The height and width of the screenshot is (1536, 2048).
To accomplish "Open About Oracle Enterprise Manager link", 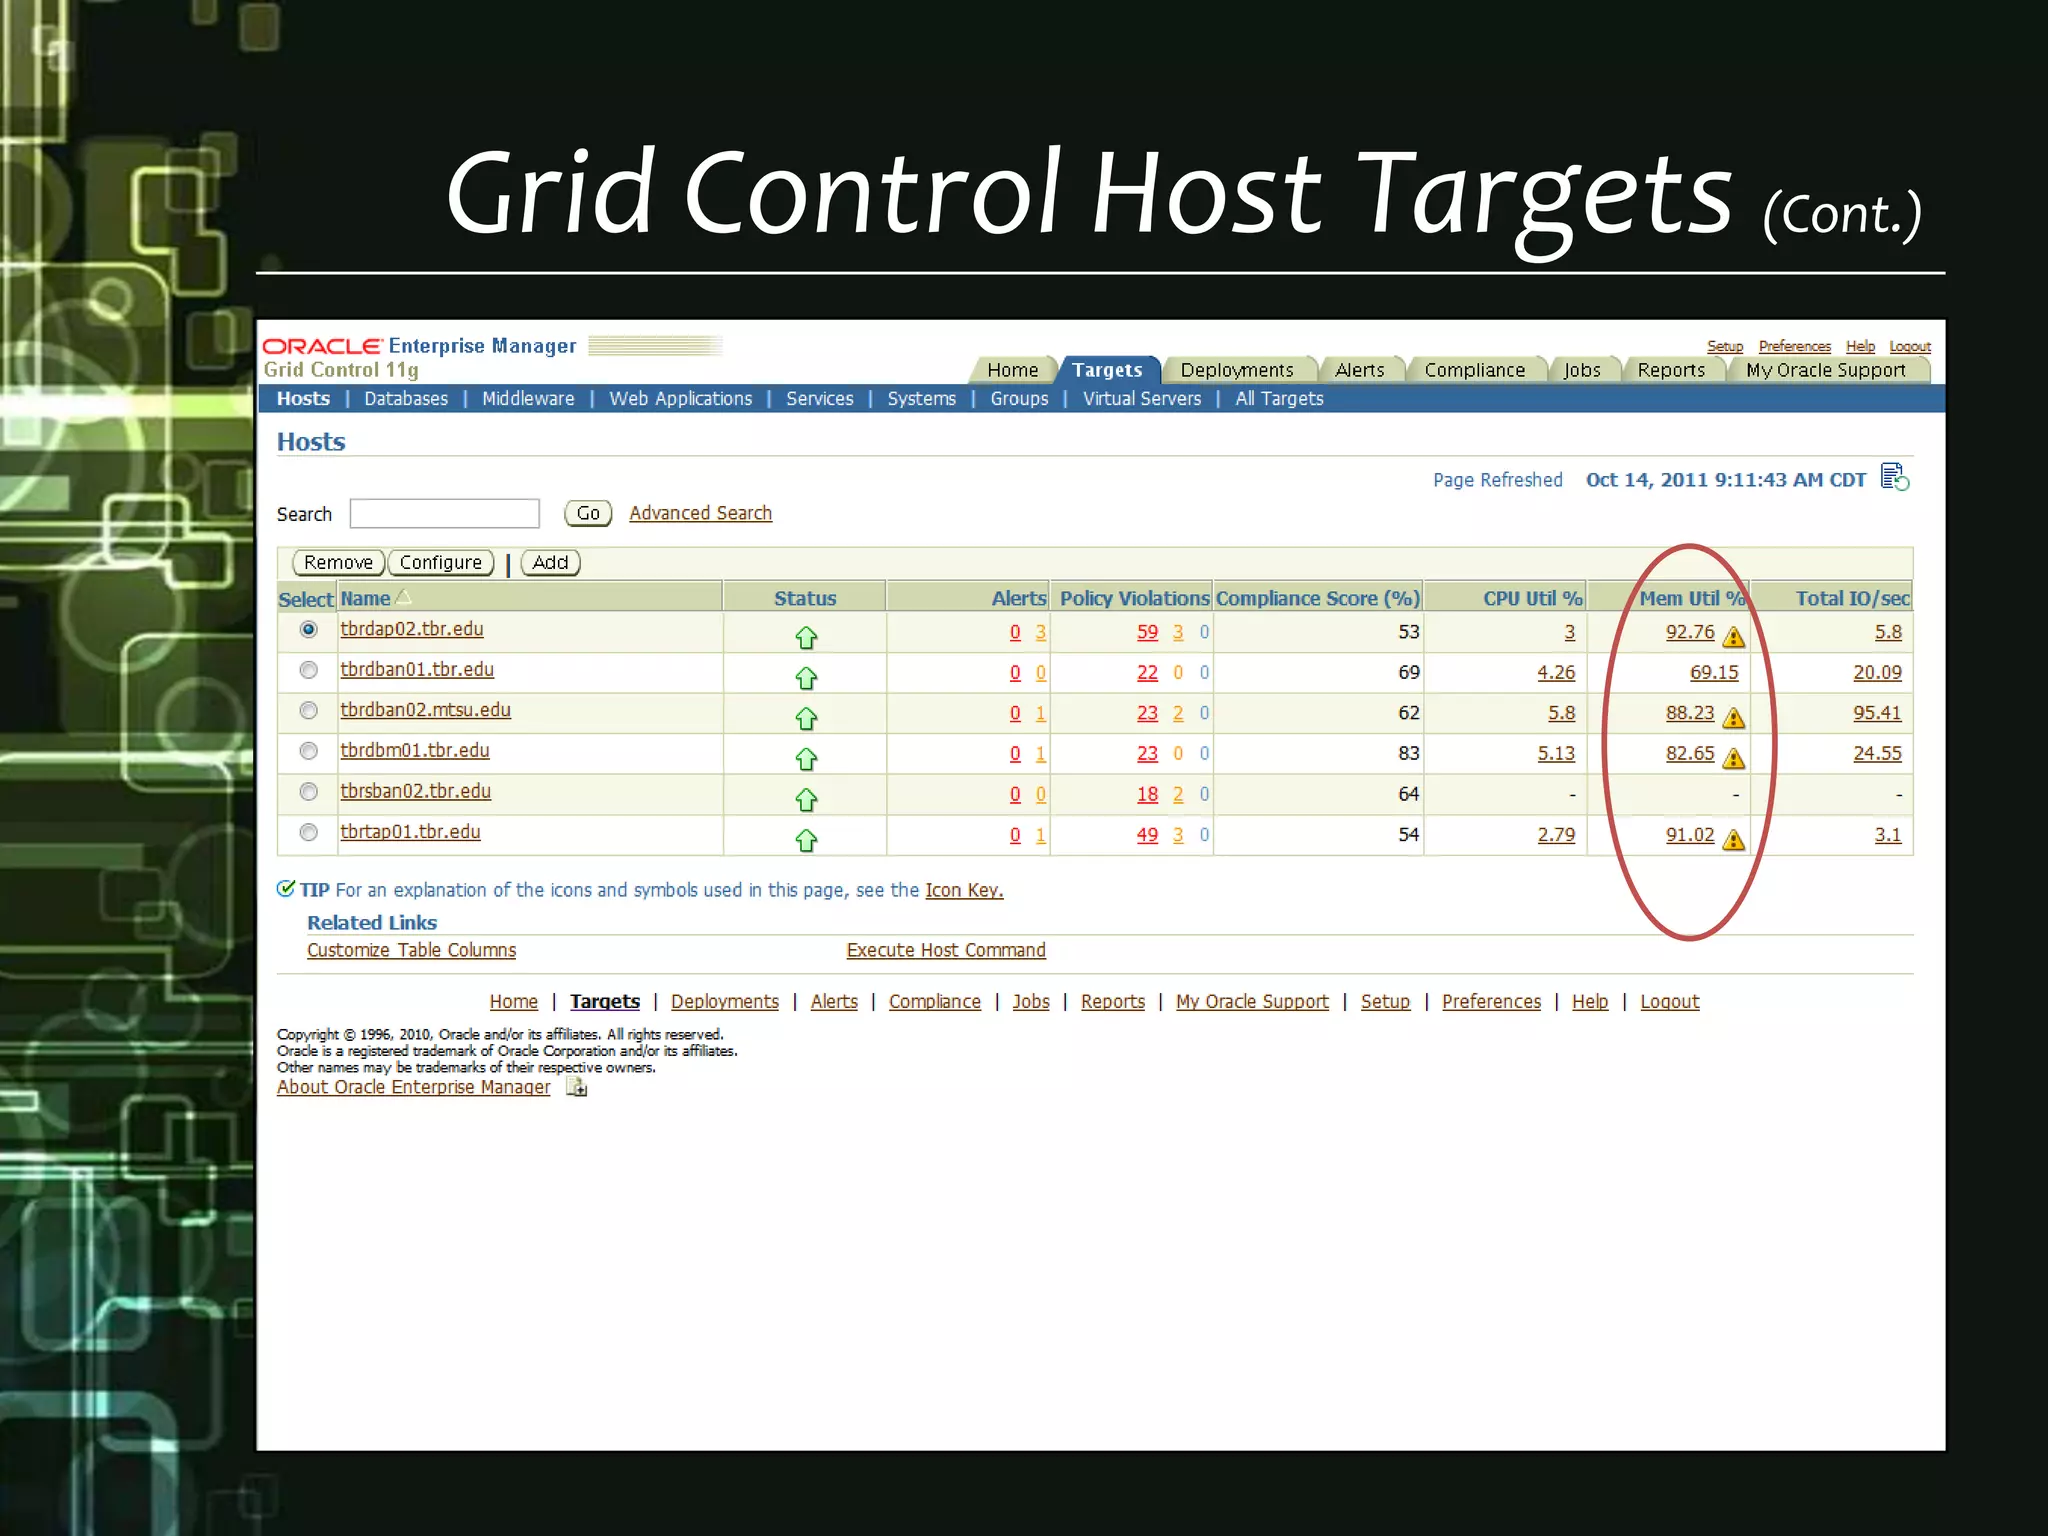I will (413, 1087).
